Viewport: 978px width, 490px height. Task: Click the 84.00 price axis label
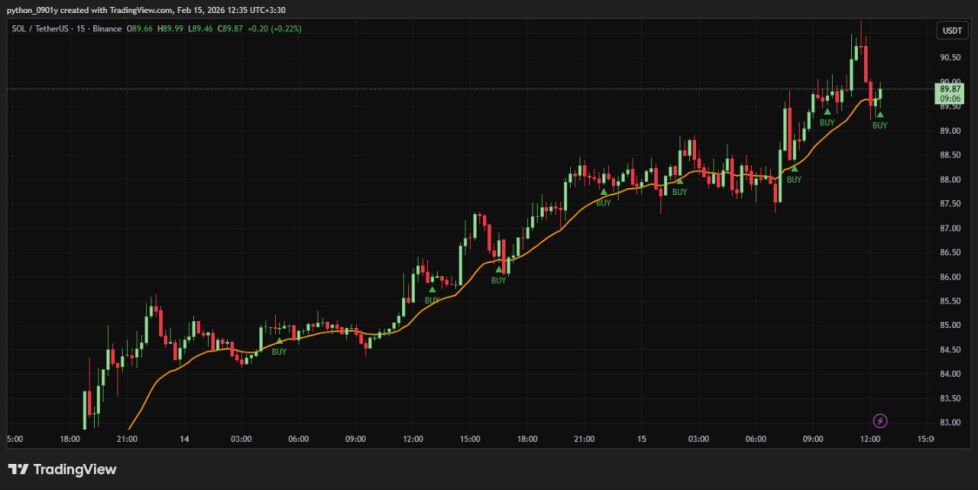pyautogui.click(x=951, y=374)
